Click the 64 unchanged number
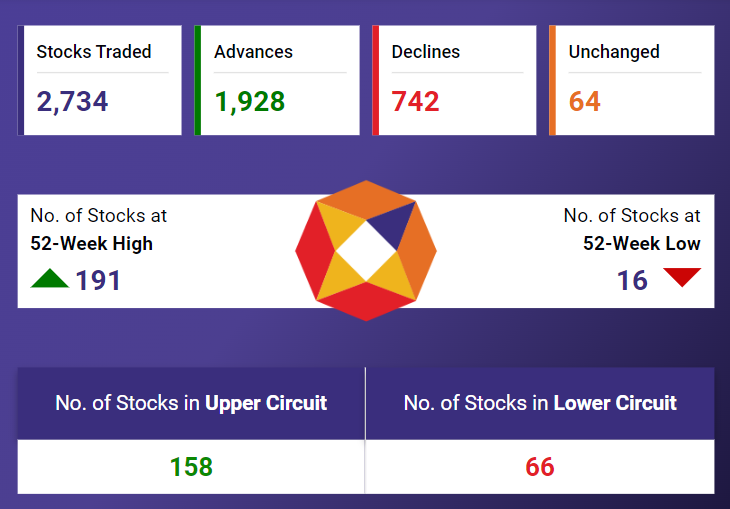730x509 pixels. [585, 101]
